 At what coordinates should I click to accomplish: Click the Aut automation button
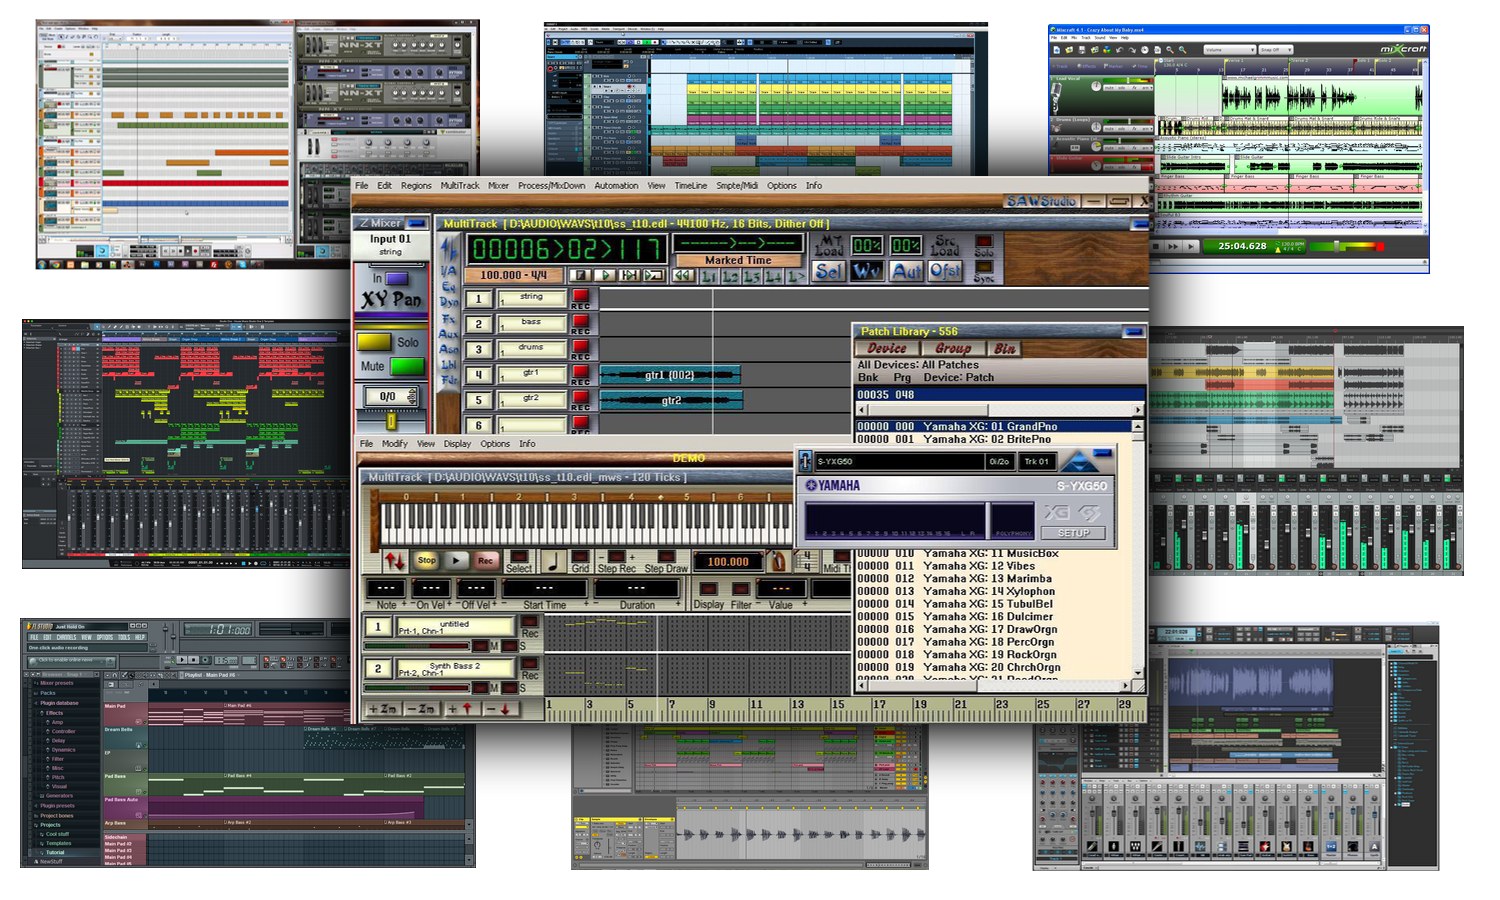click(907, 272)
